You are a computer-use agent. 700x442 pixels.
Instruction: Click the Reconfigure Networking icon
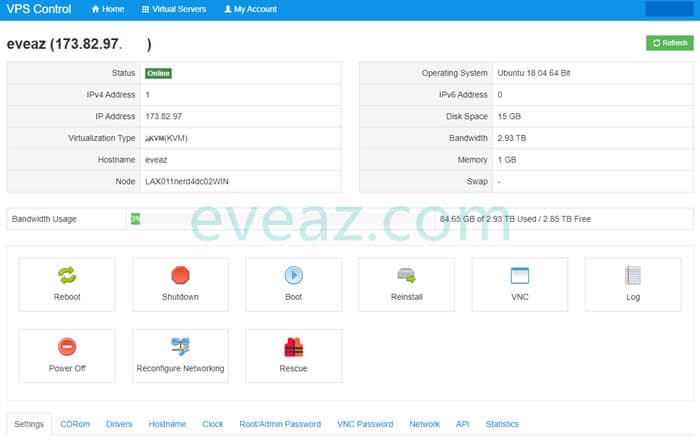(180, 346)
